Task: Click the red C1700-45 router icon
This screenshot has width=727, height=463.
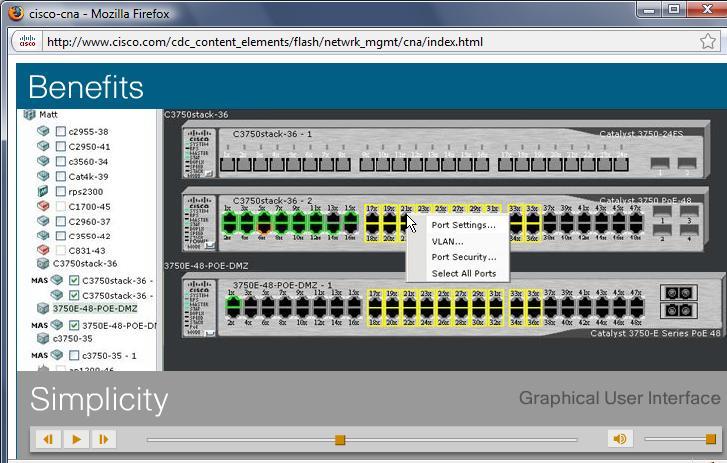Action: tap(43, 206)
